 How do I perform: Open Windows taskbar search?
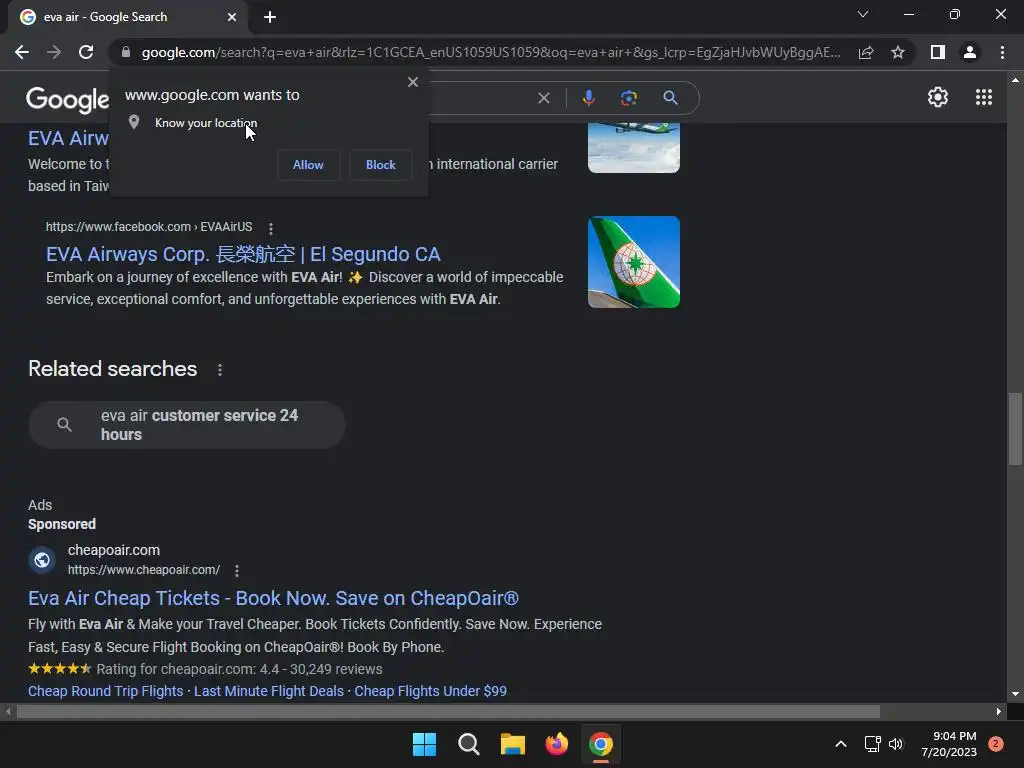468,744
